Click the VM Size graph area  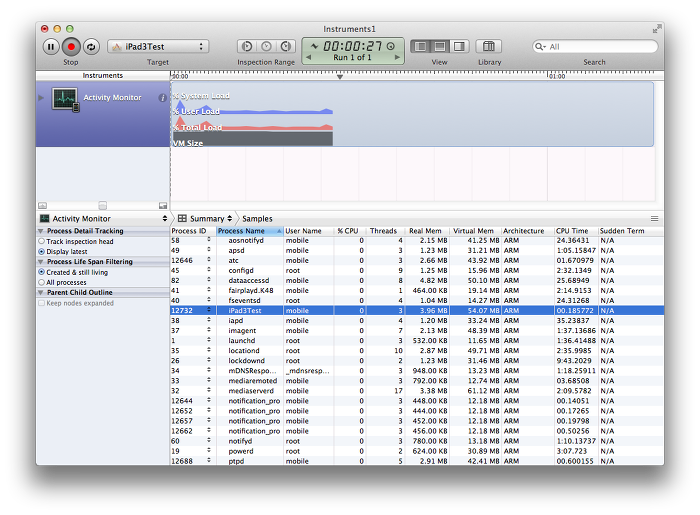coord(253,139)
